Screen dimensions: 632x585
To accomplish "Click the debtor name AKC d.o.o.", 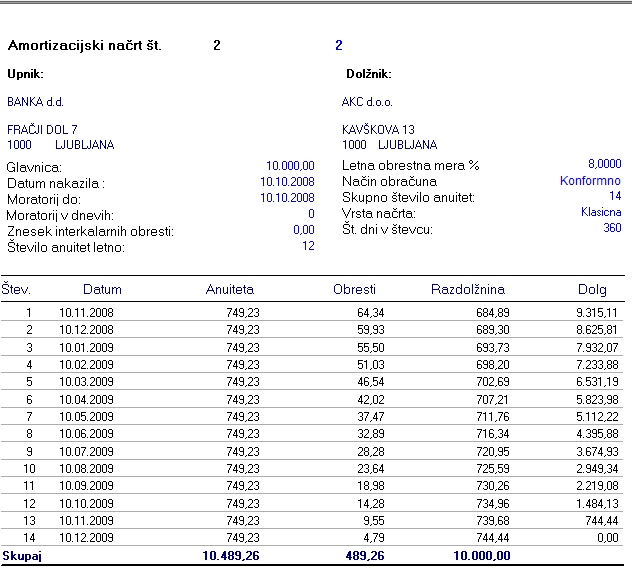I will click(x=367, y=102).
